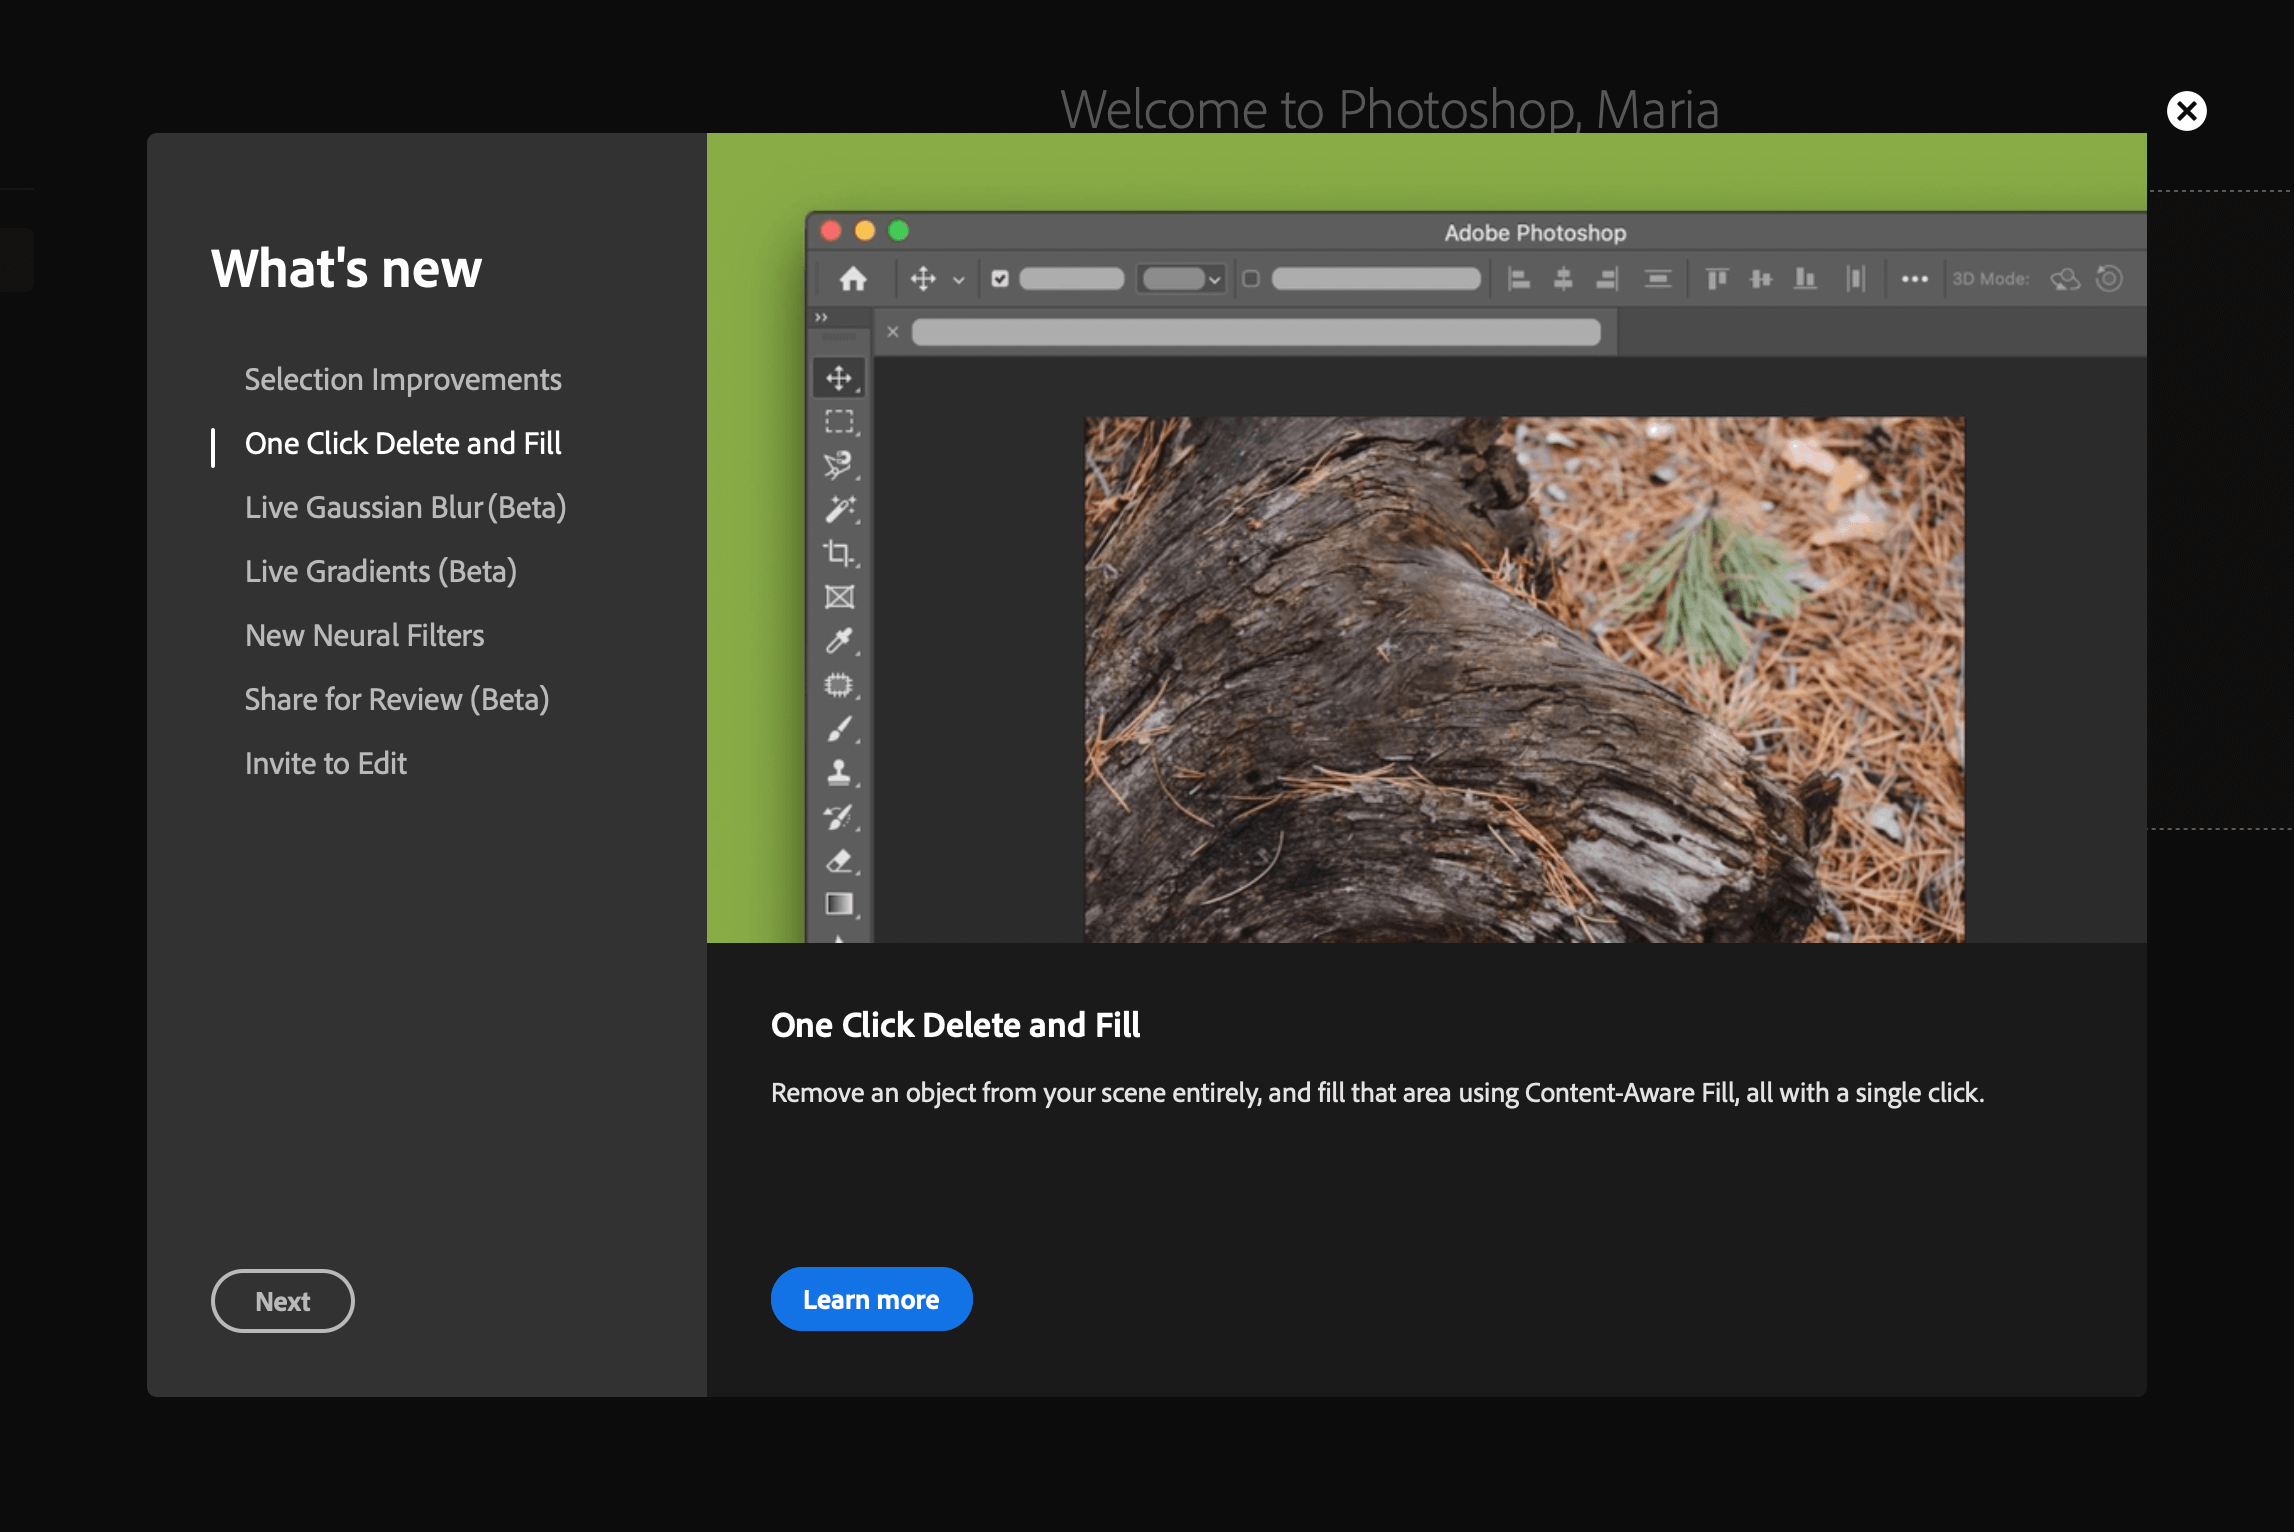Expand the toolbar double-arrow
Viewport: 2294px width, 1532px height.
pos(821,317)
